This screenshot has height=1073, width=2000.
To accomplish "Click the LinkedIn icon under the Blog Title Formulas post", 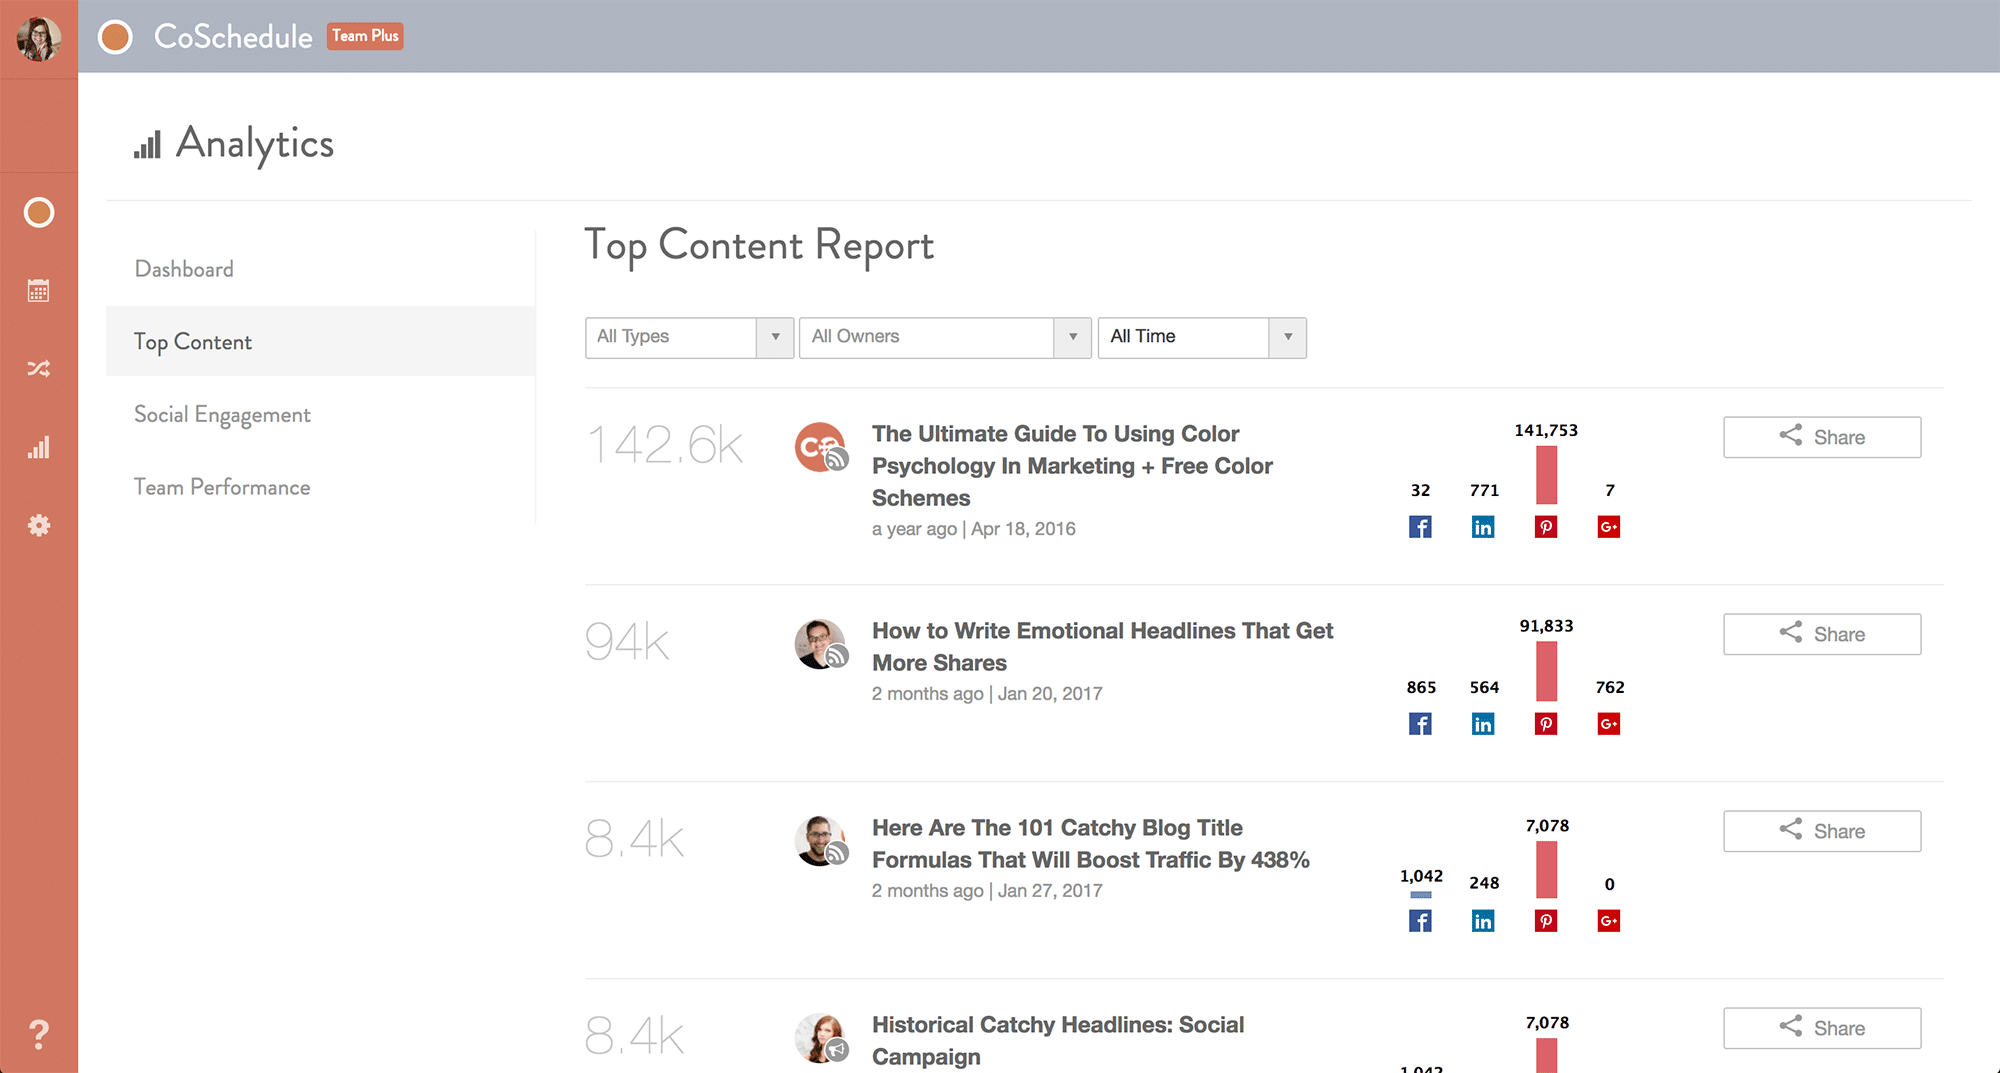I will pyautogui.click(x=1483, y=920).
